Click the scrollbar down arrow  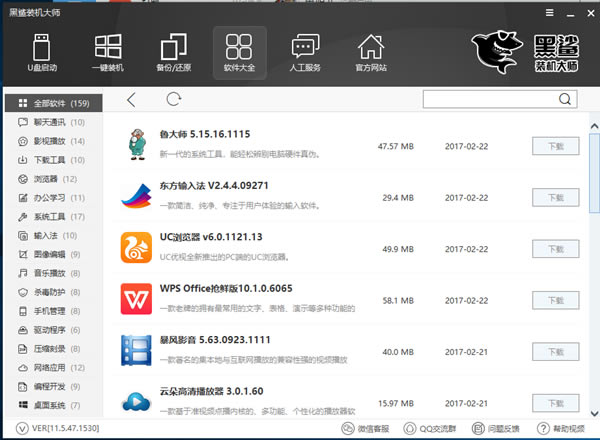point(594,413)
